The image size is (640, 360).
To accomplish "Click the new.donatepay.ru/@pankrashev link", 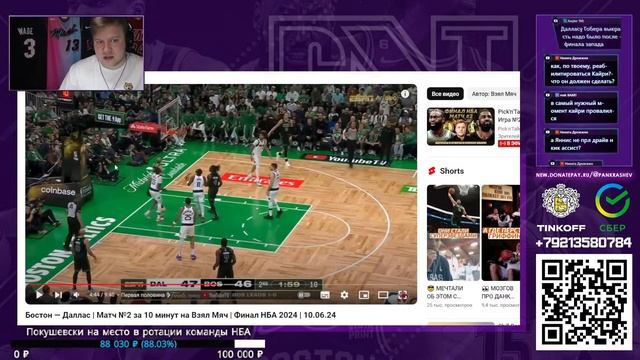I will 584,175.
